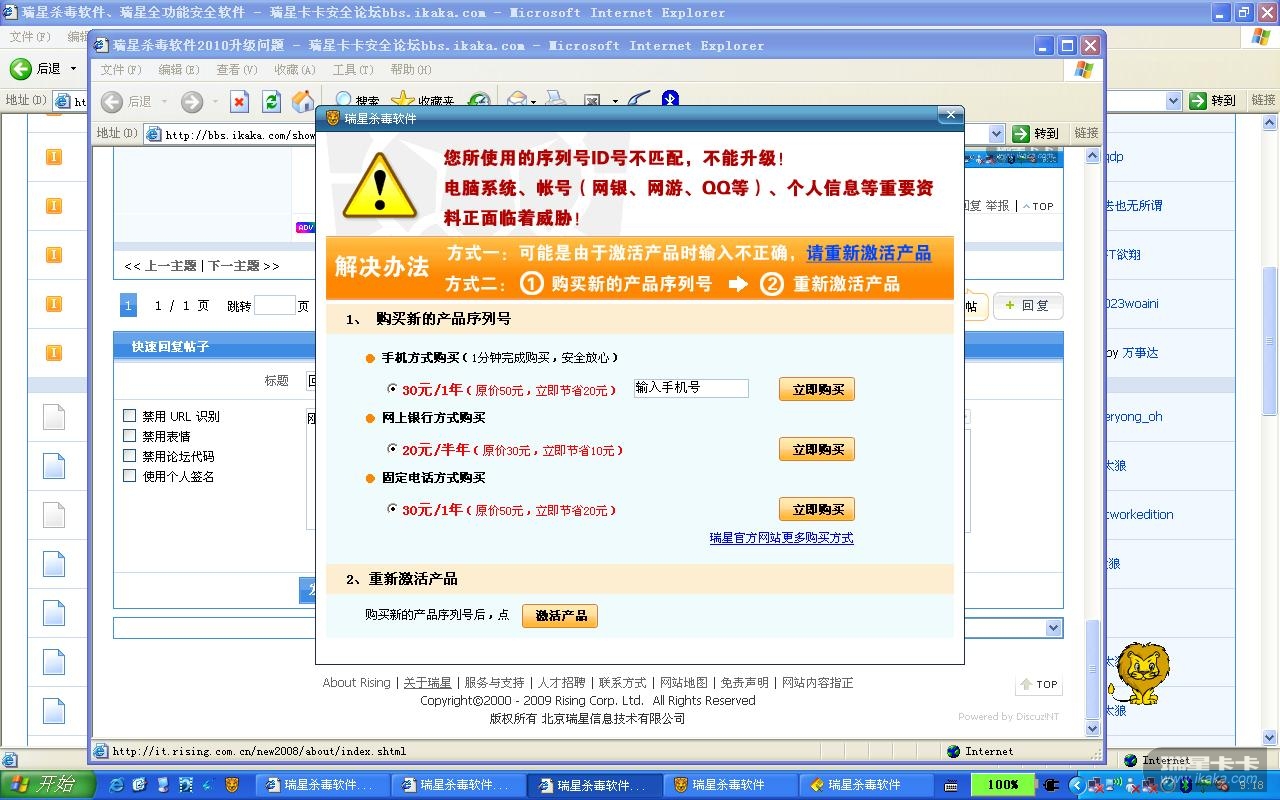The width and height of the screenshot is (1280, 800).
Task: Click the 开始 Start button
Action: coord(47,784)
